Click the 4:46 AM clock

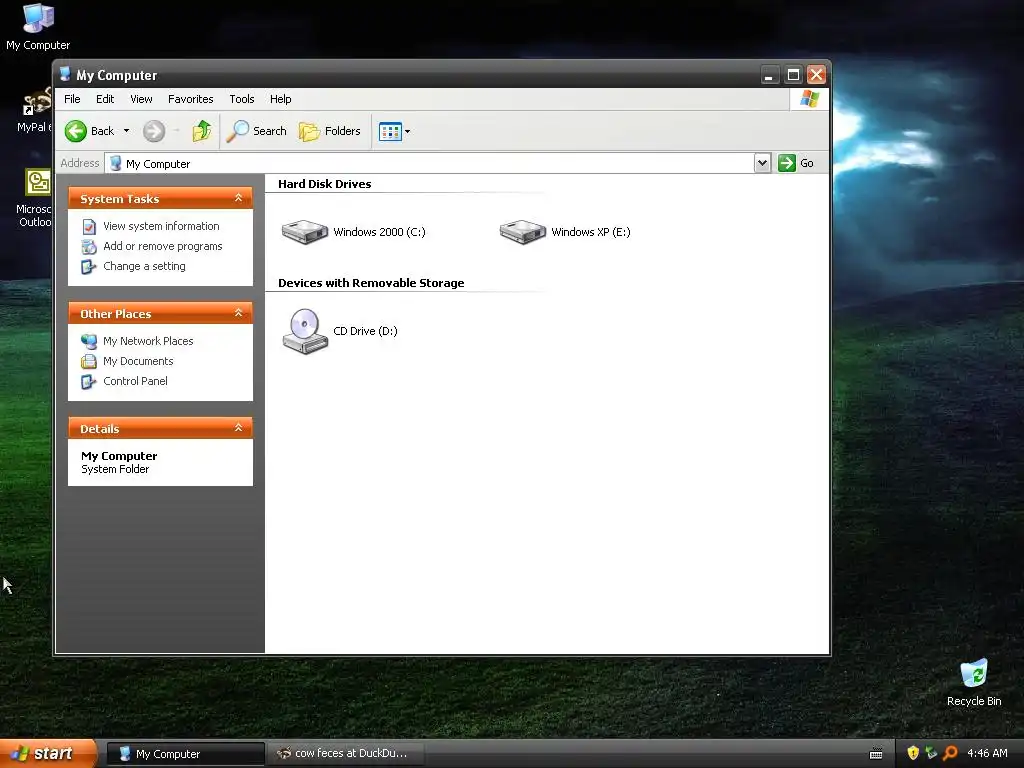pyautogui.click(x=987, y=753)
